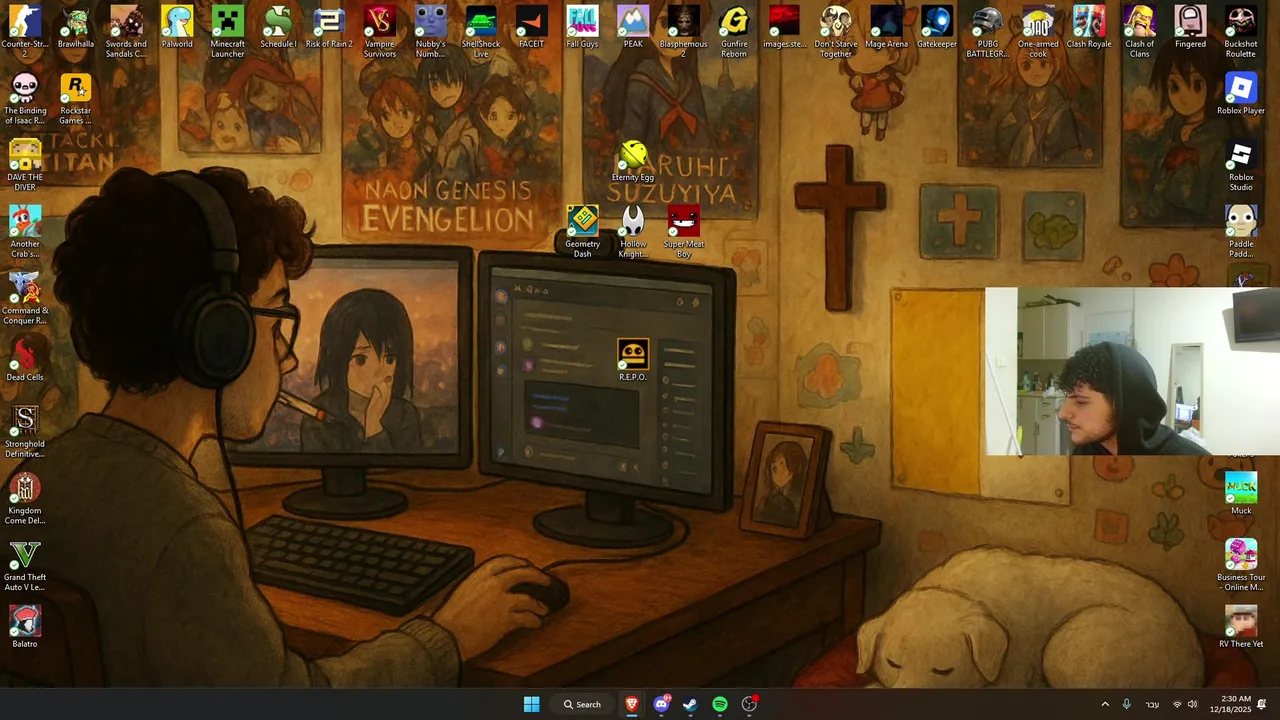
Task: Select the Gunfire Reborn icon
Action: coord(734,31)
